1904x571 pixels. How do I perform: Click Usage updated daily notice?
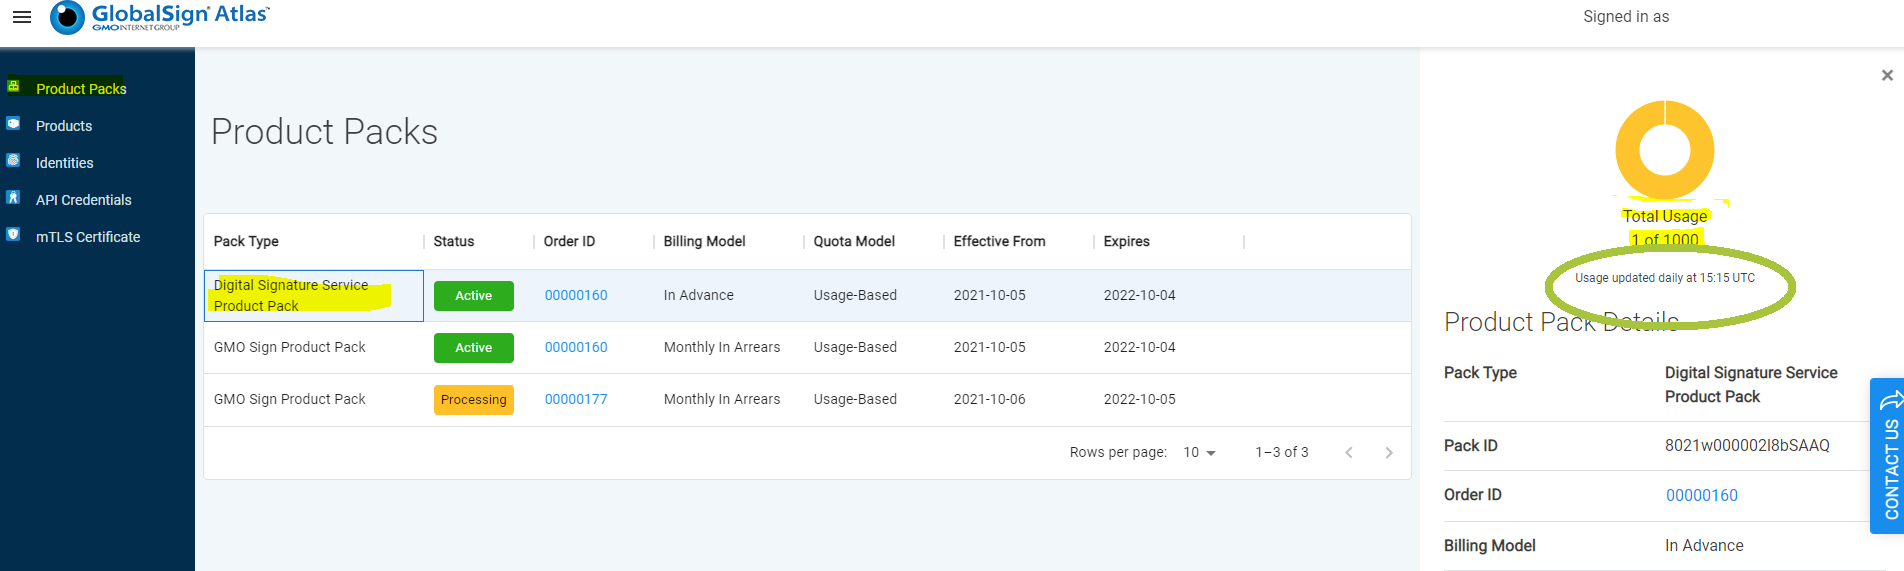click(1665, 278)
